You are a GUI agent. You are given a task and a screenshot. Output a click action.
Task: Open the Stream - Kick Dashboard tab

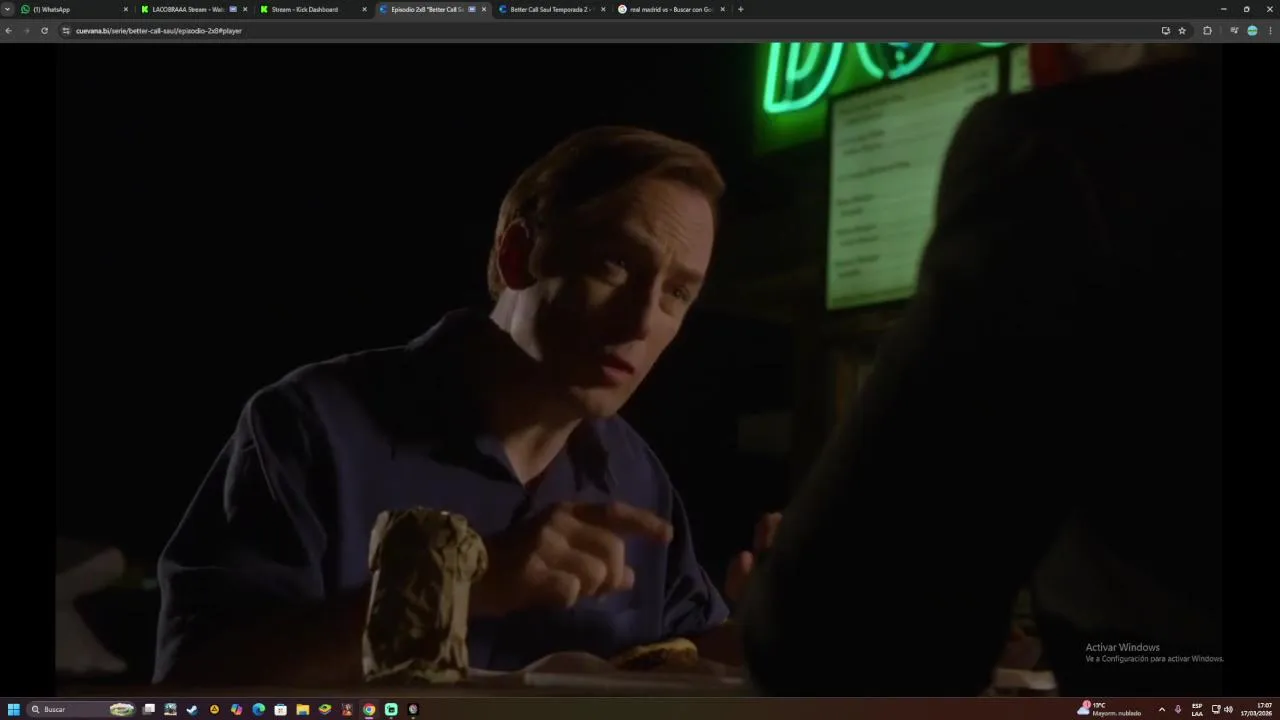[313, 9]
